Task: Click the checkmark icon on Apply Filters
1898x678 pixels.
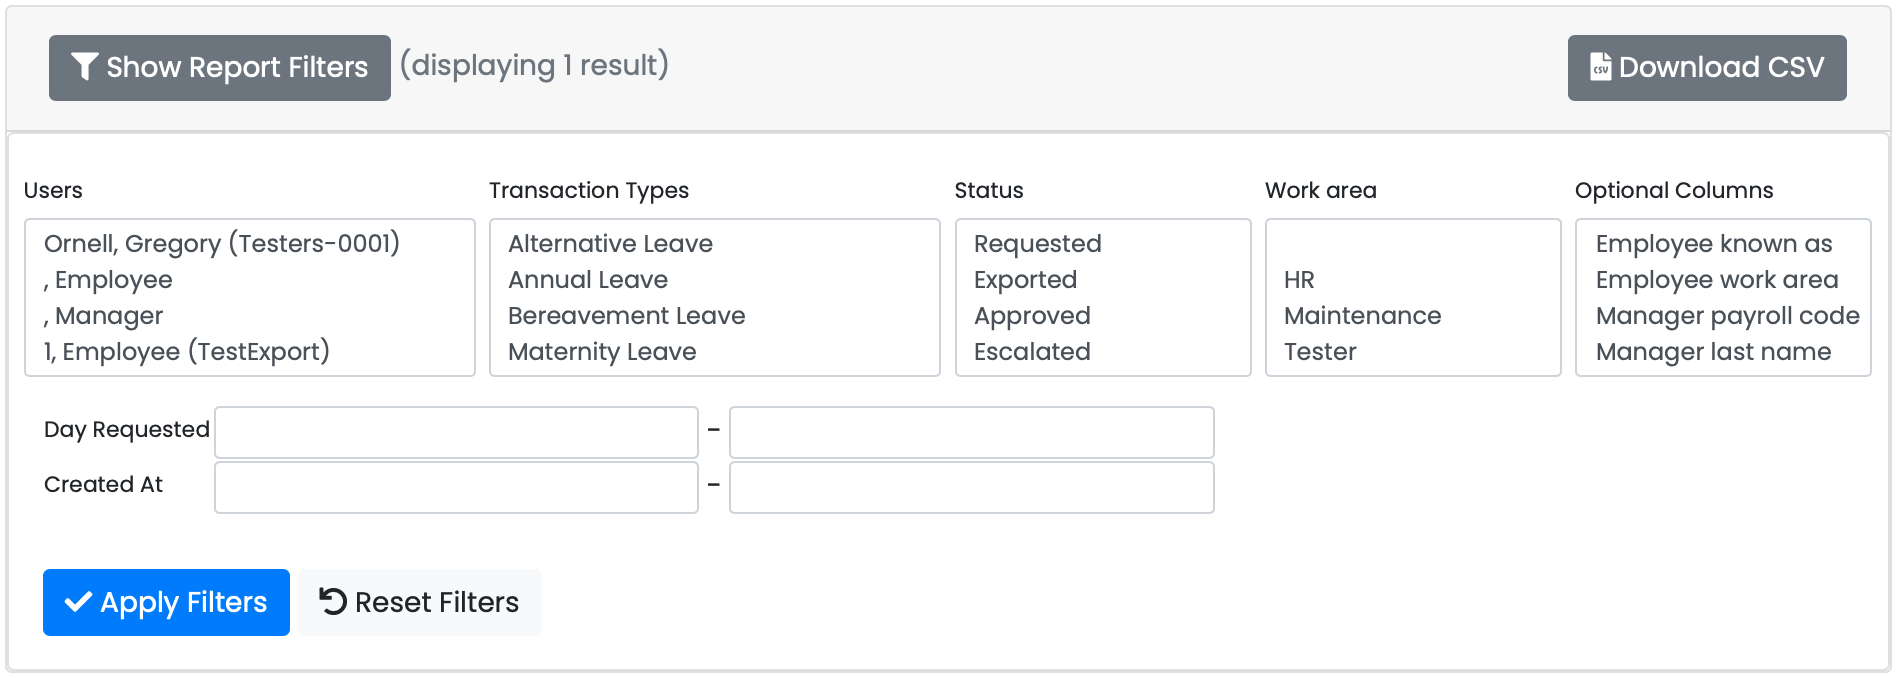Action: pyautogui.click(x=78, y=602)
